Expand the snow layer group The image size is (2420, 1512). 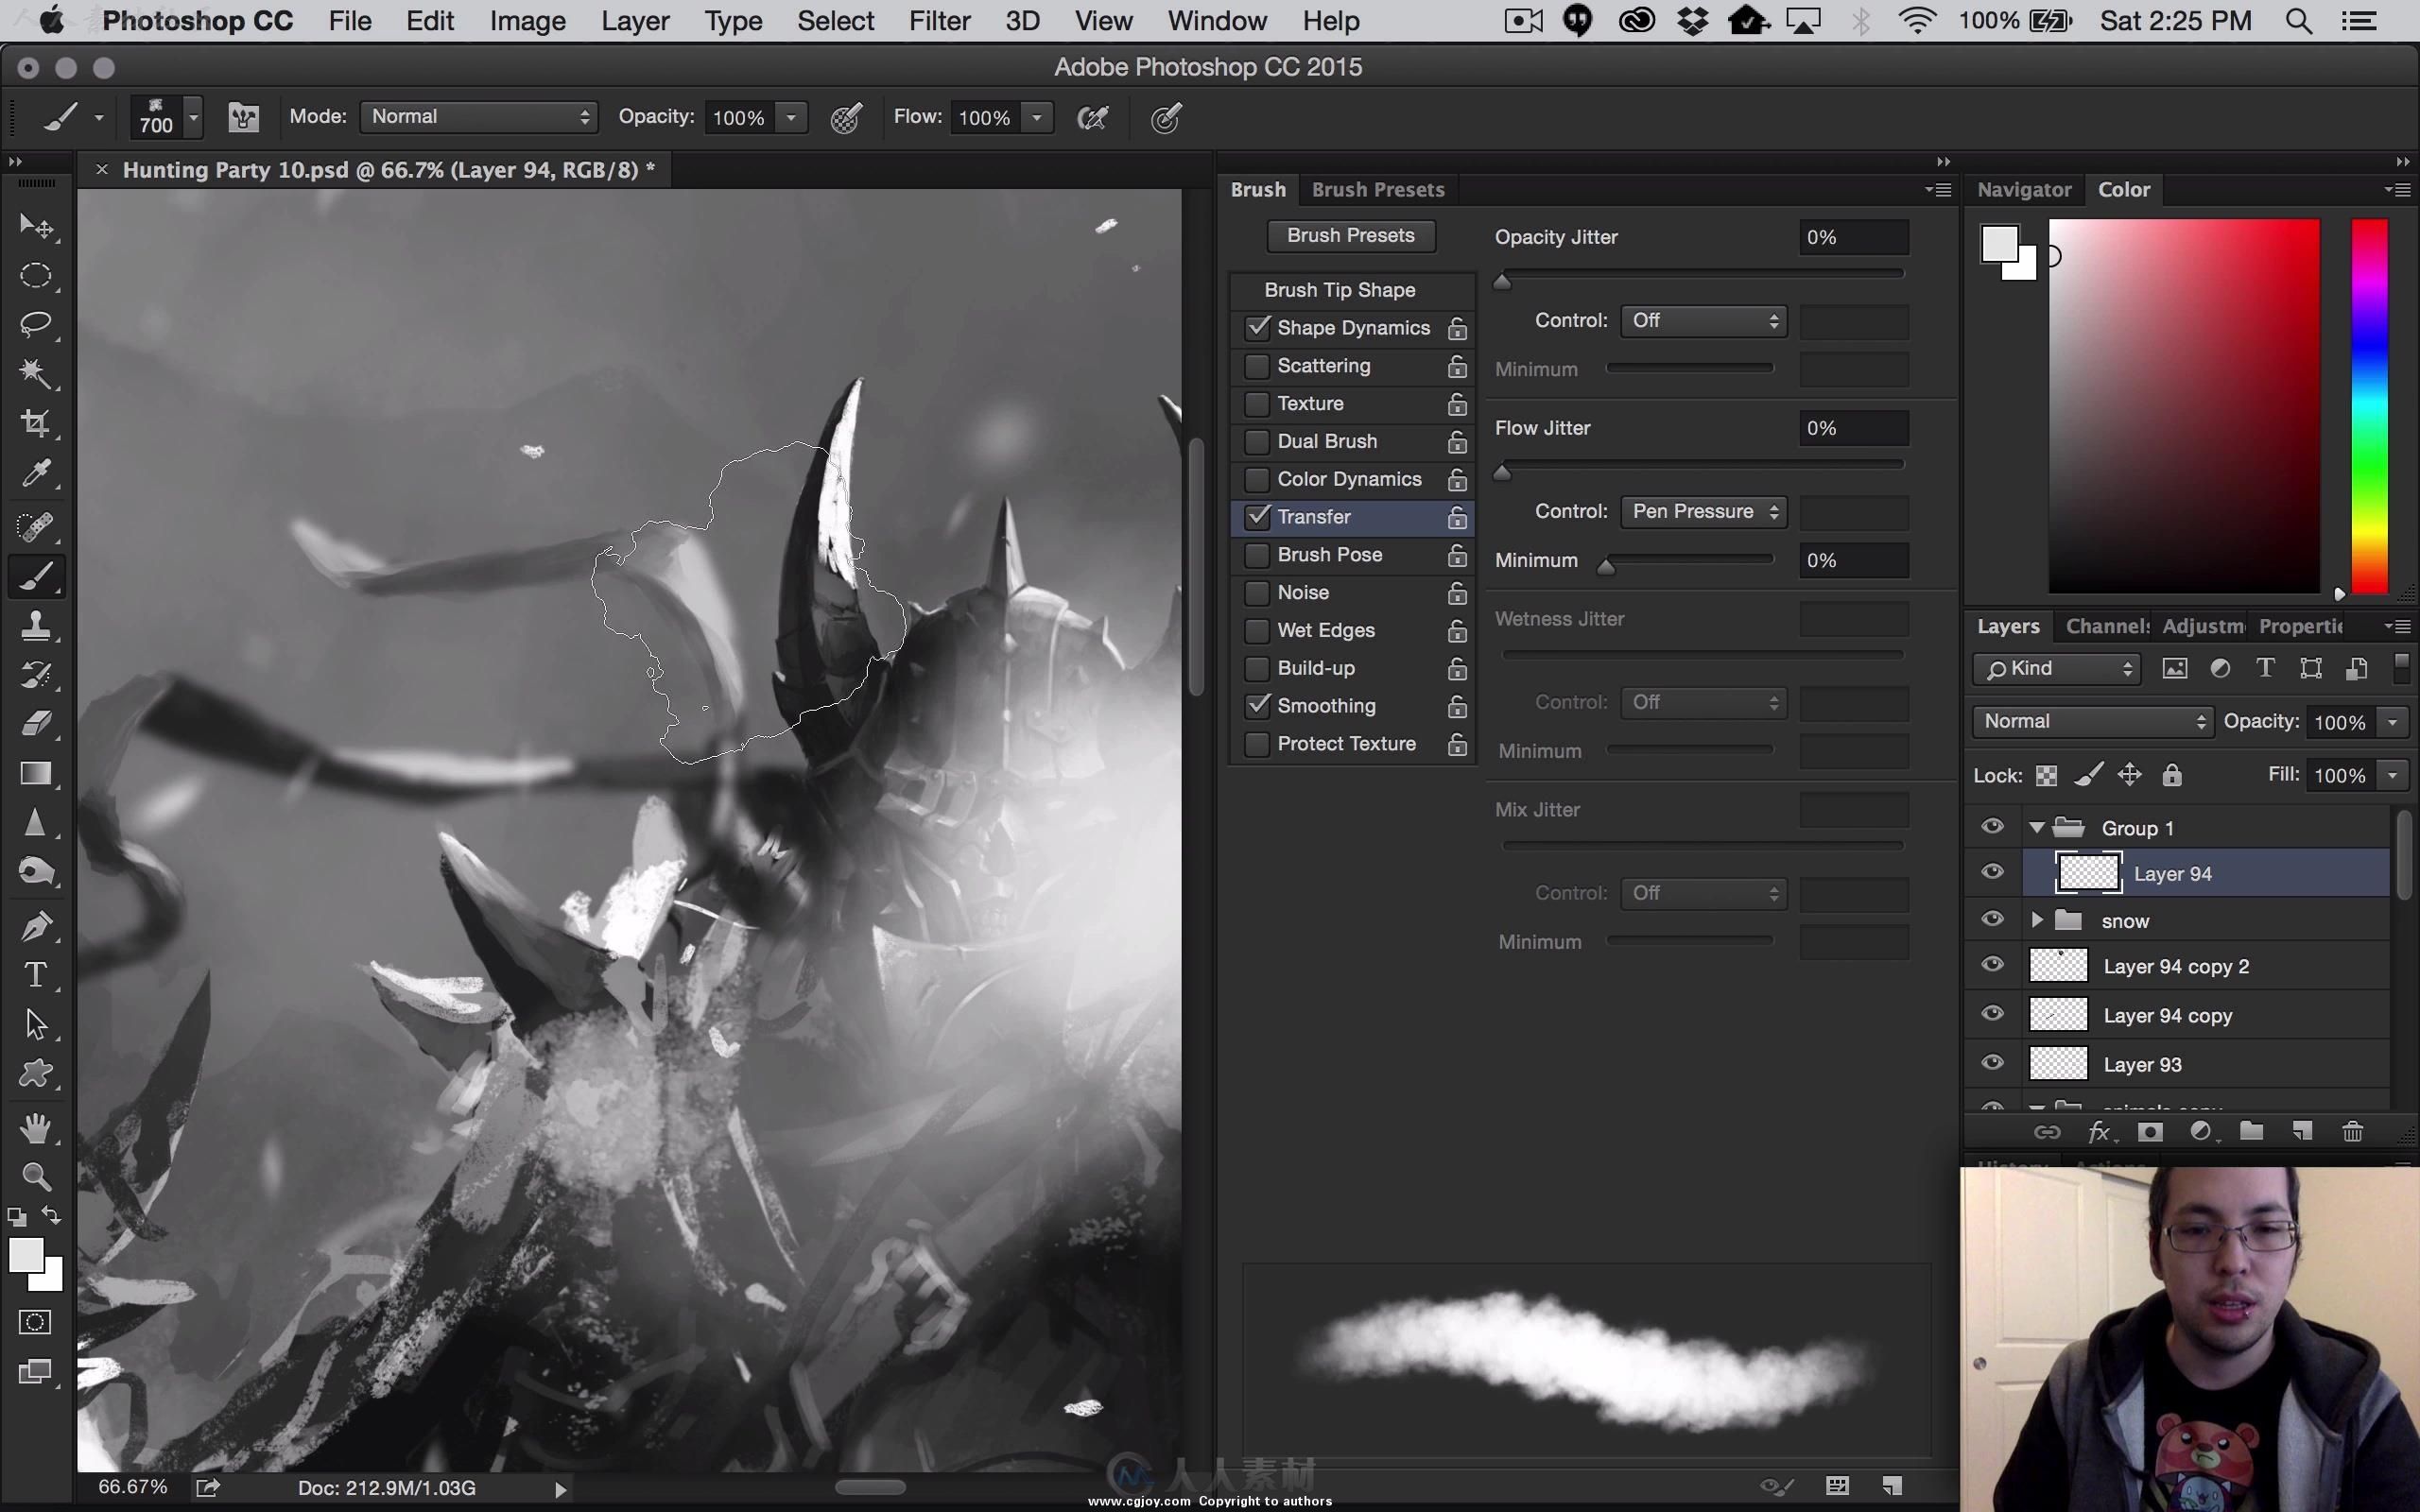pyautogui.click(x=2037, y=920)
